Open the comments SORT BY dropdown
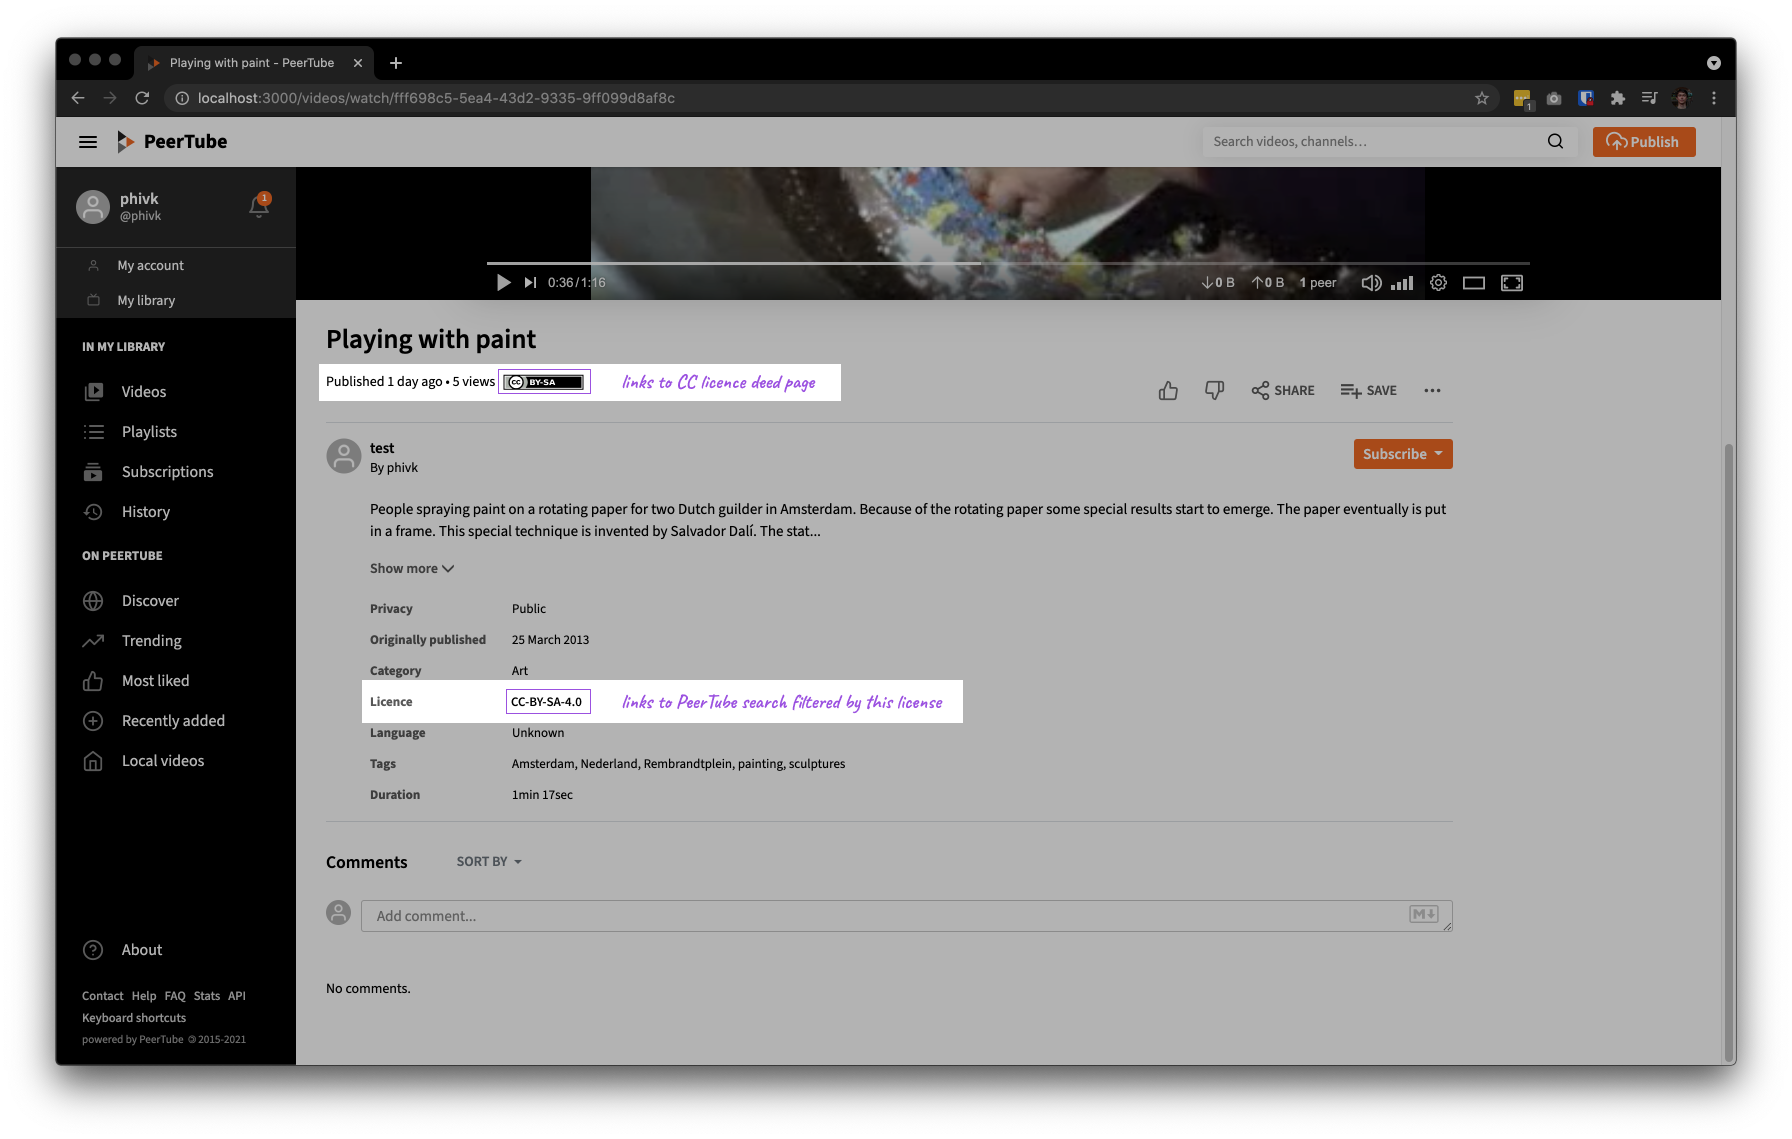The width and height of the screenshot is (1792, 1139). (487, 861)
